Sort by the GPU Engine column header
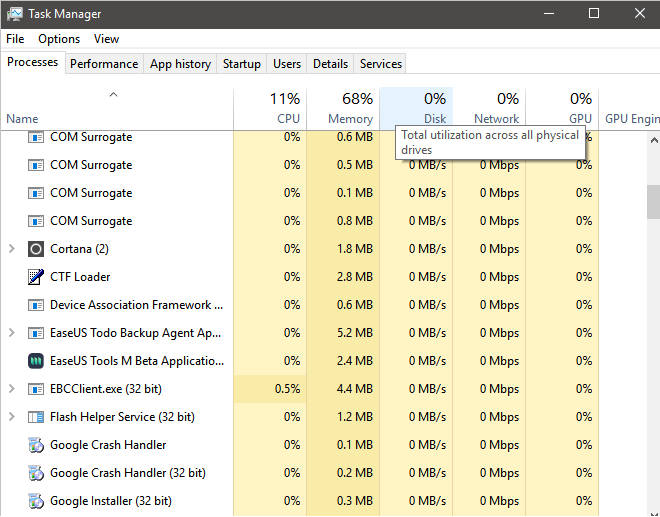660x517 pixels. [630, 109]
